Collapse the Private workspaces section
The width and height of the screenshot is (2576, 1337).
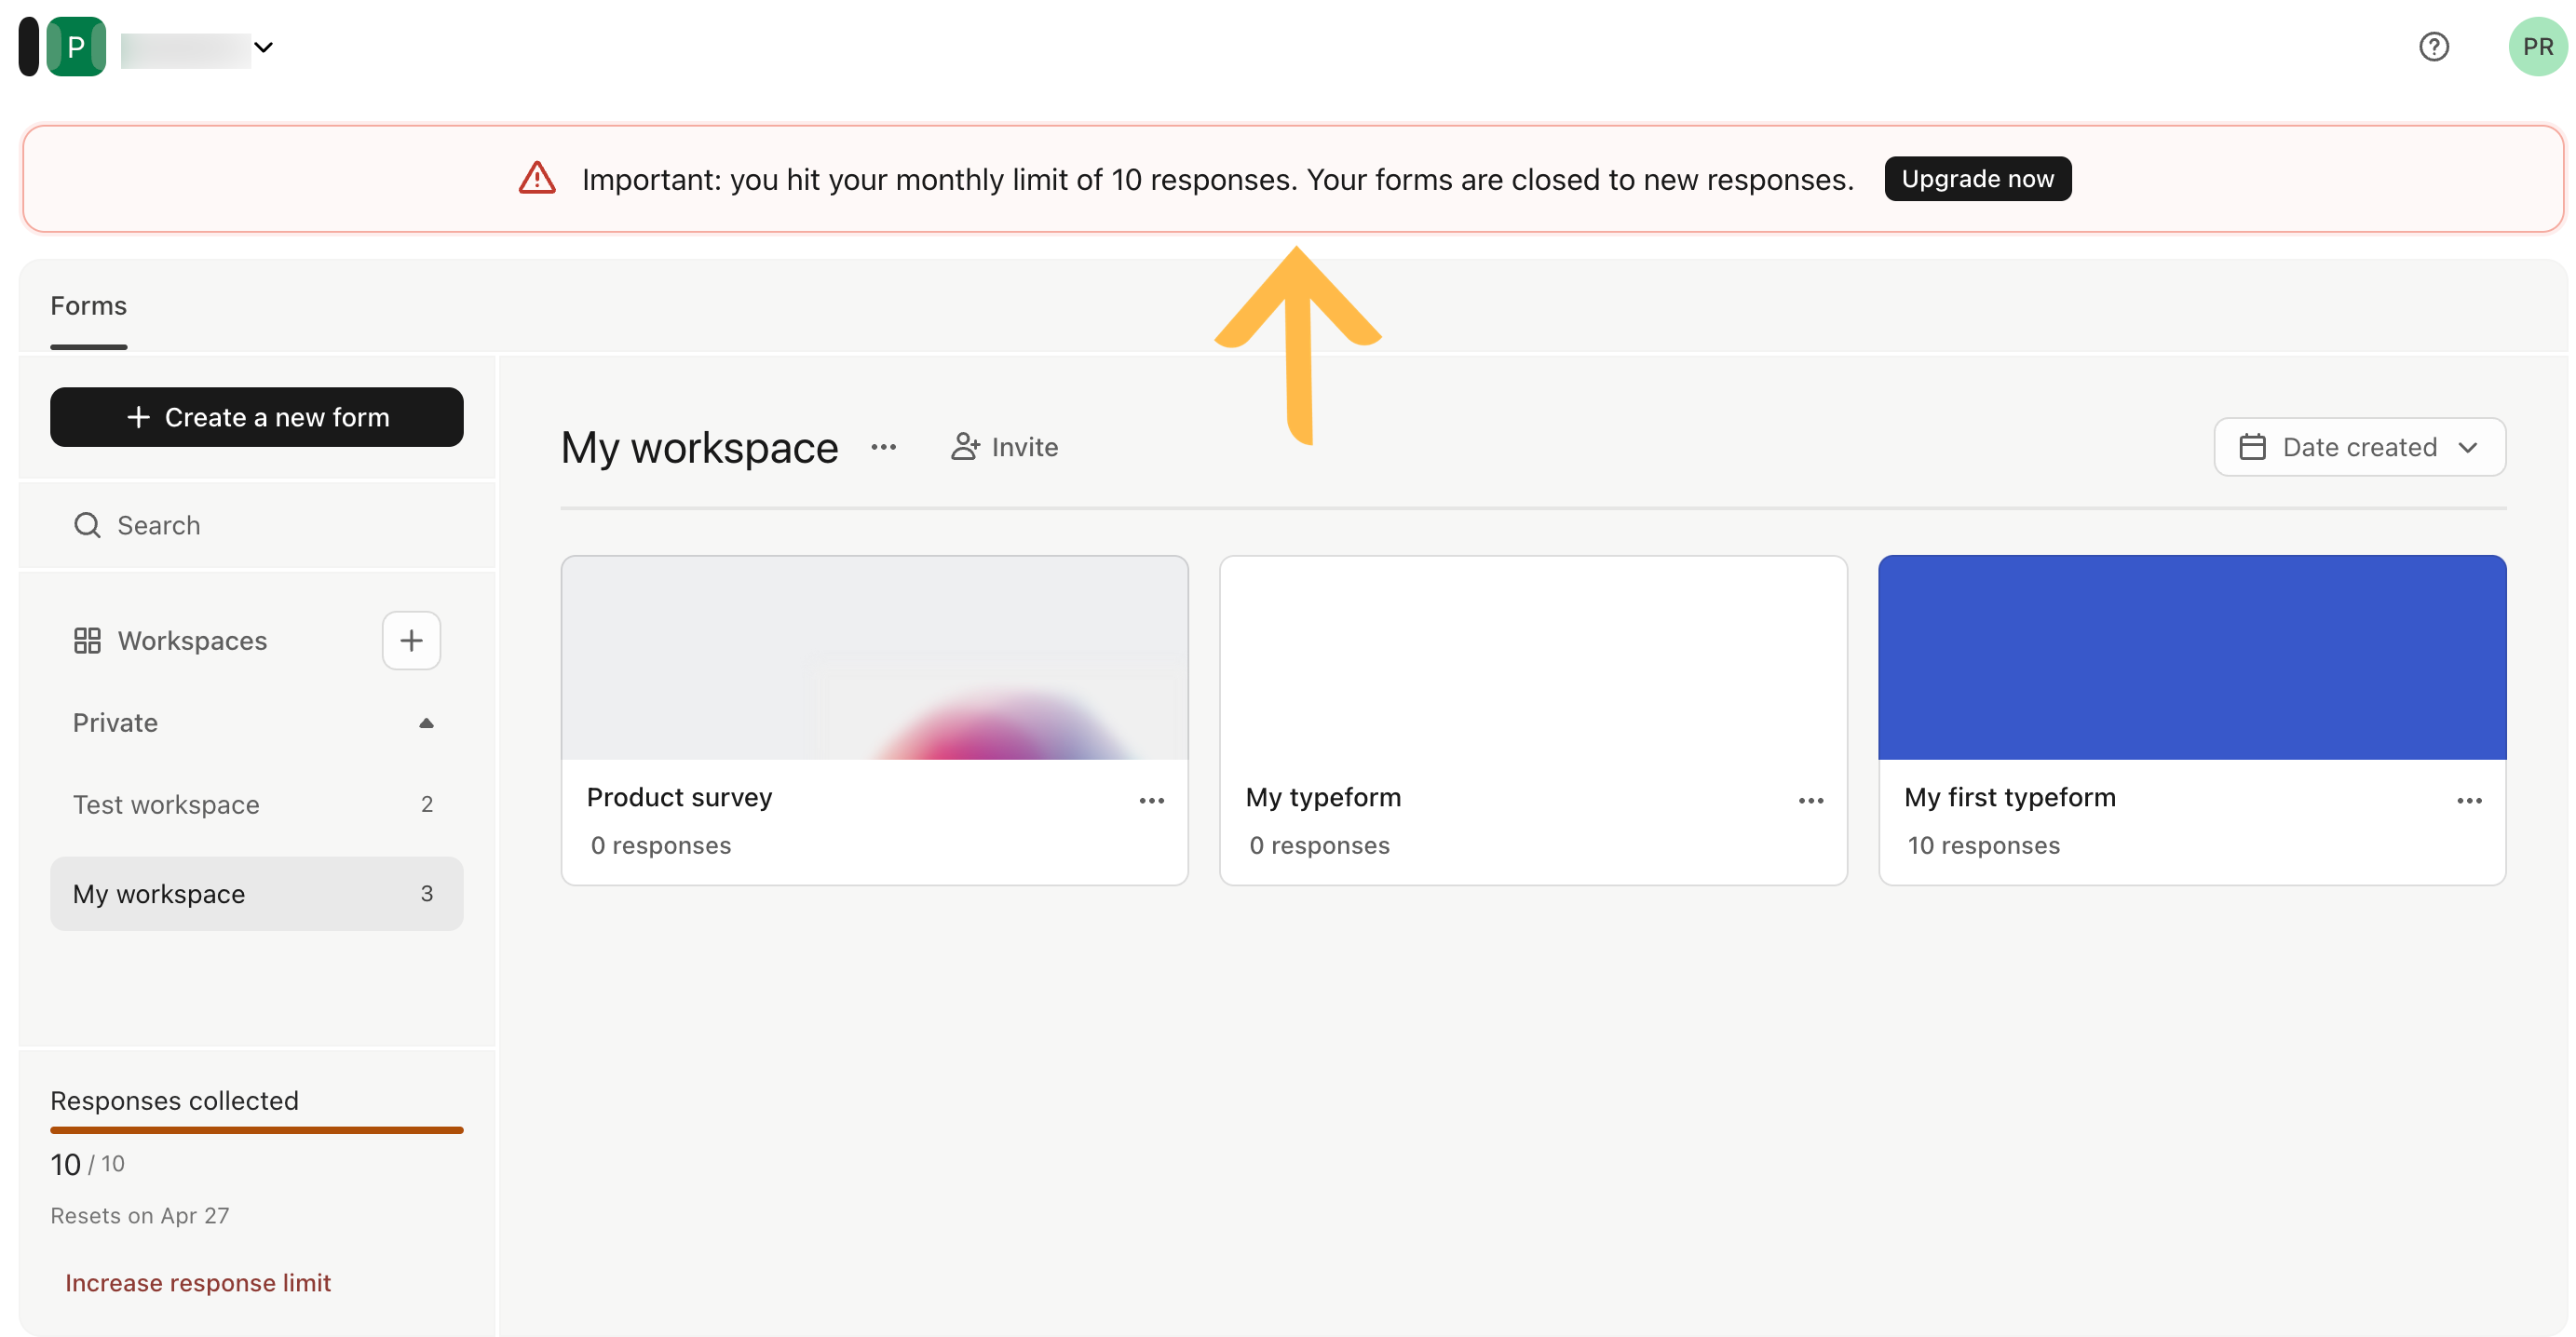[426, 723]
